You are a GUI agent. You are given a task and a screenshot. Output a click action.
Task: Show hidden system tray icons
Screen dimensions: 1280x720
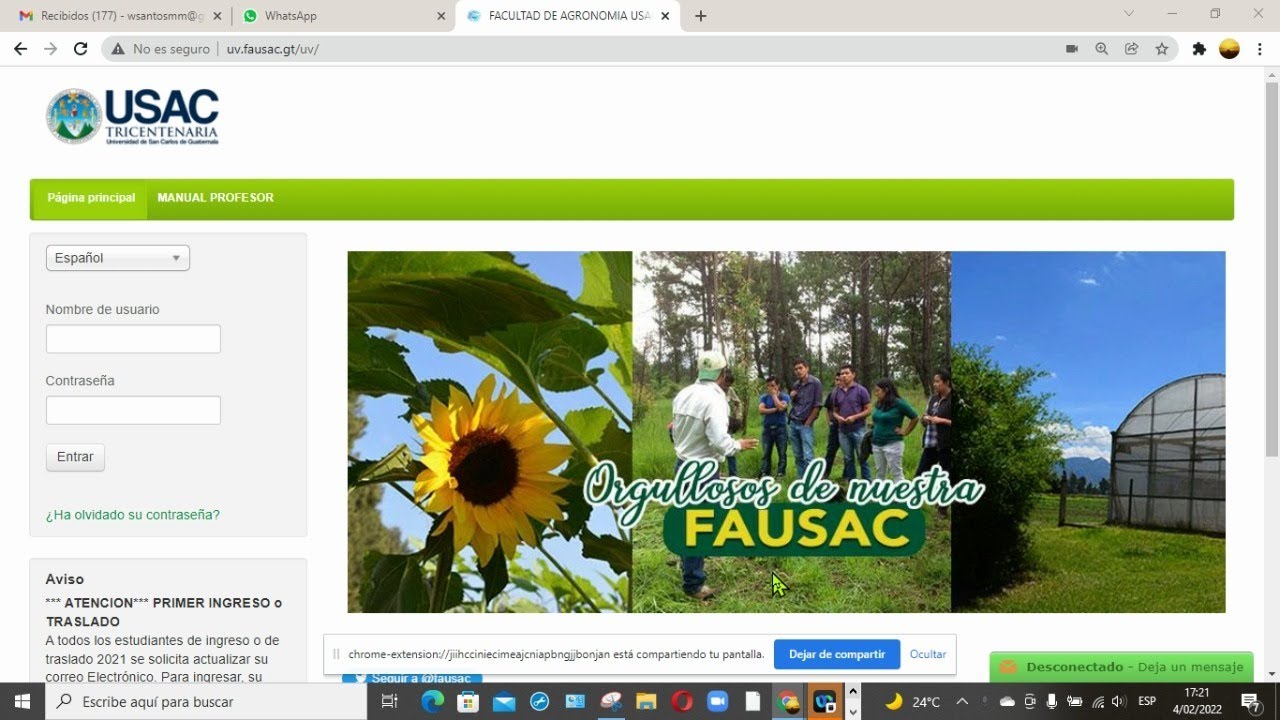(x=962, y=701)
